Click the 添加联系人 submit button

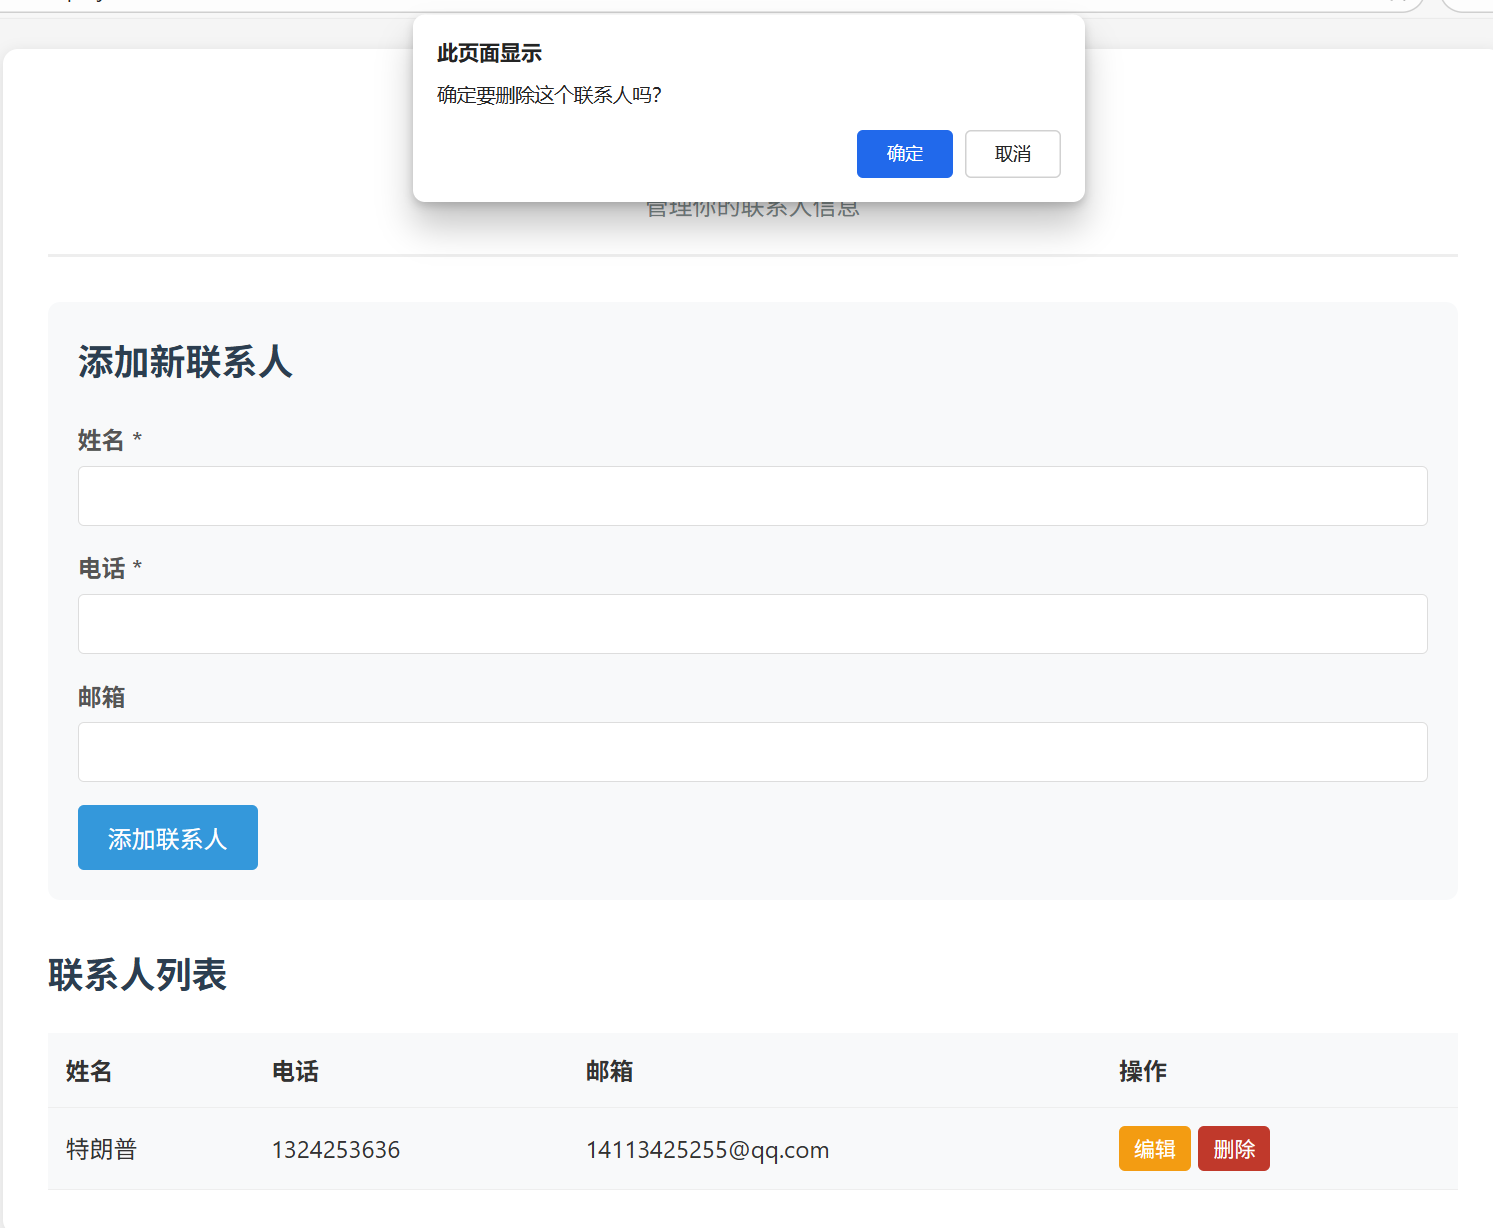tap(167, 837)
